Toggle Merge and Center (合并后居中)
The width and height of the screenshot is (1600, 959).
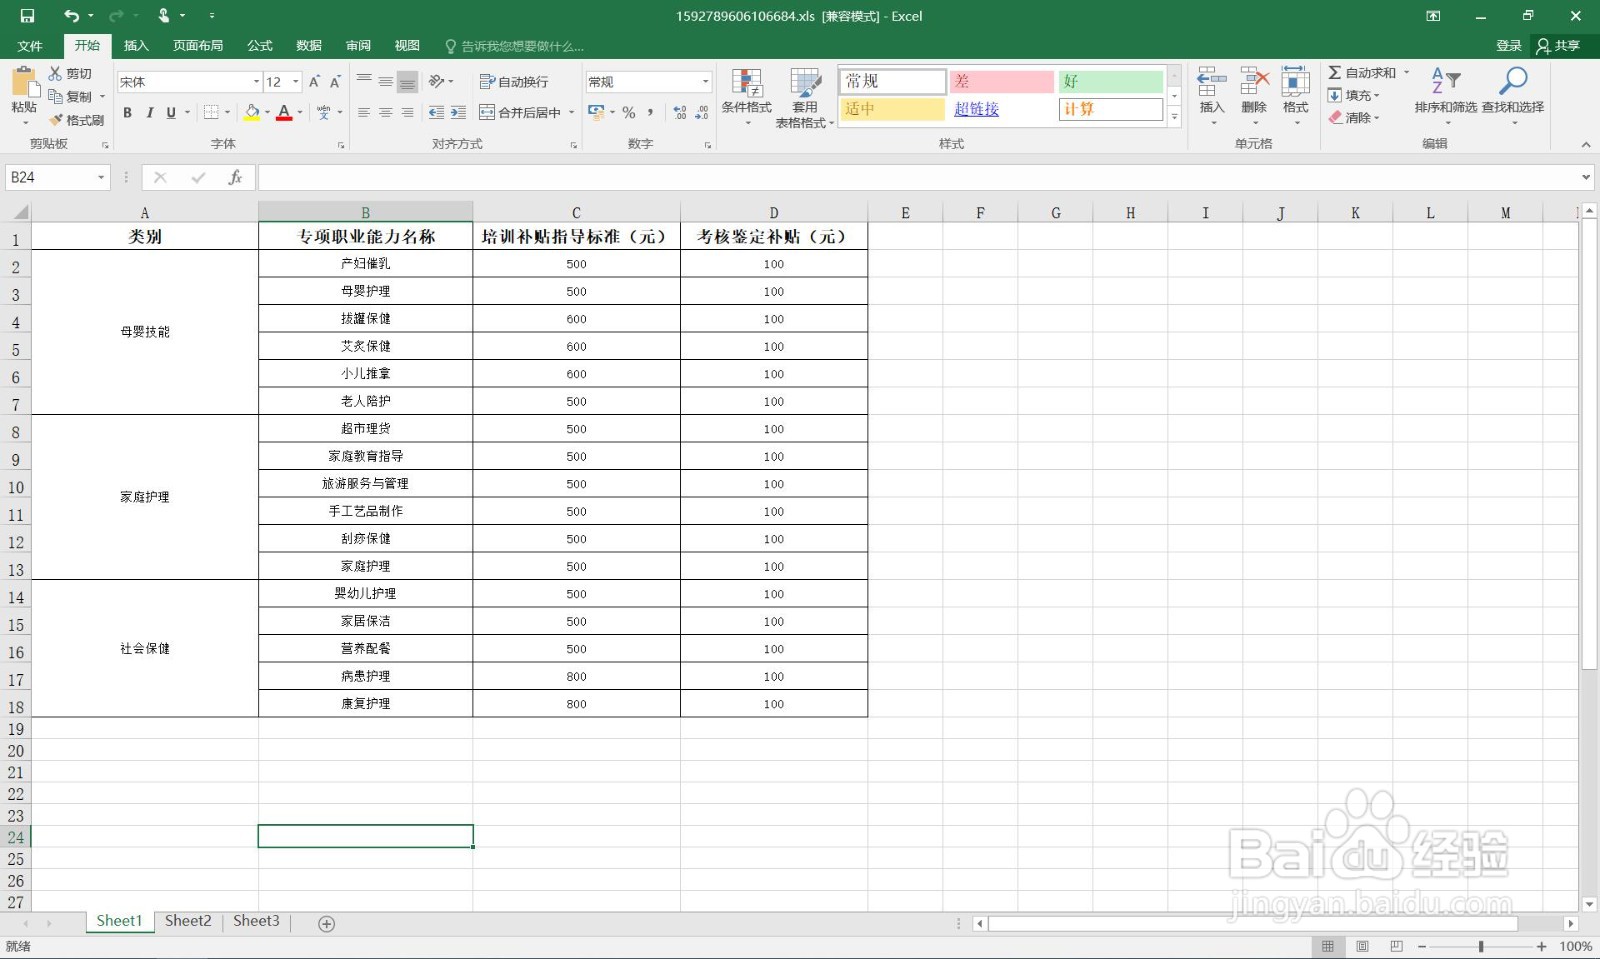click(x=520, y=113)
